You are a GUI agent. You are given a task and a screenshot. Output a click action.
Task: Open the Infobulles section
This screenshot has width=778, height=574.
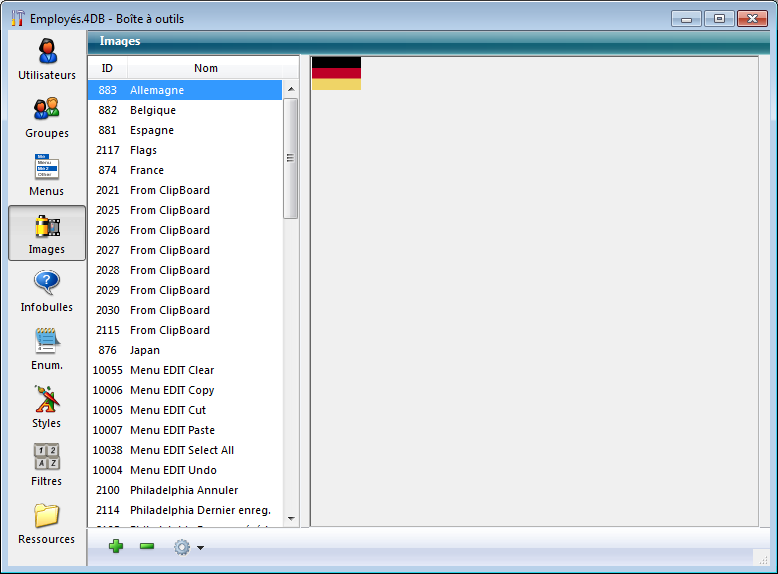[47, 291]
